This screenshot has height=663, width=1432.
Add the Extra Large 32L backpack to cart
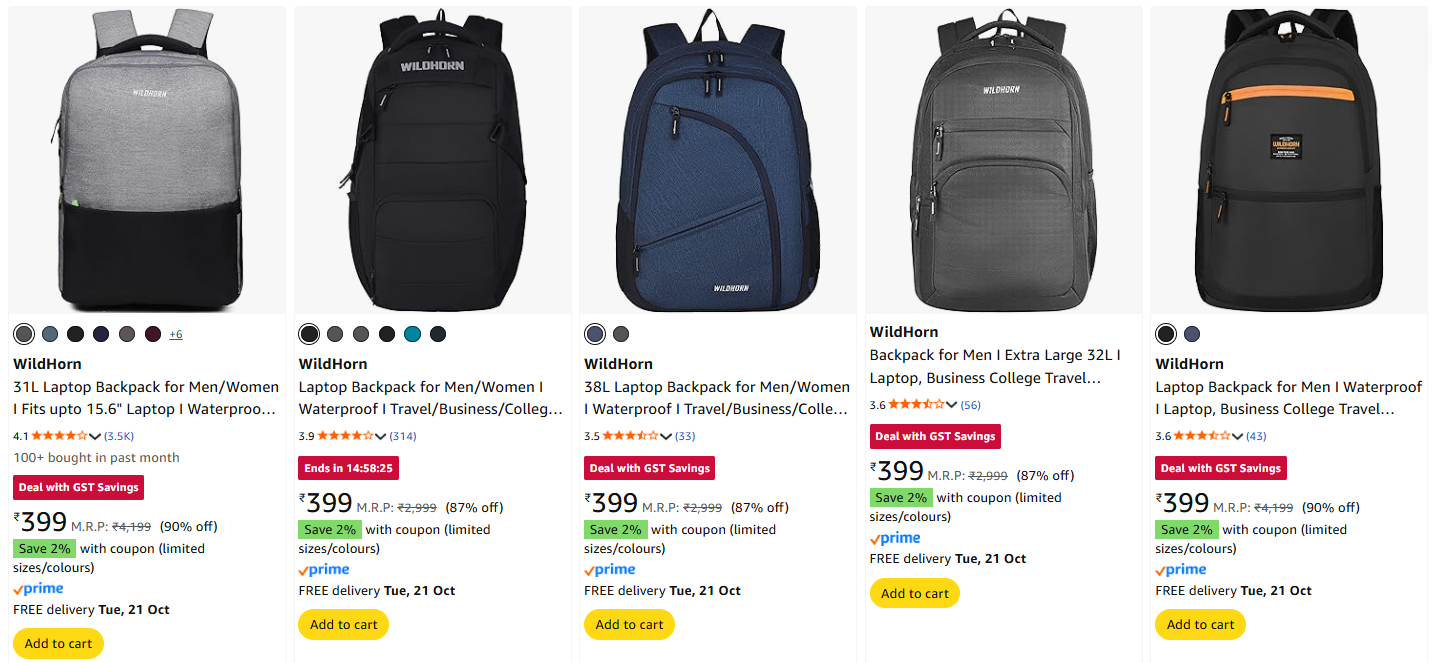(914, 593)
